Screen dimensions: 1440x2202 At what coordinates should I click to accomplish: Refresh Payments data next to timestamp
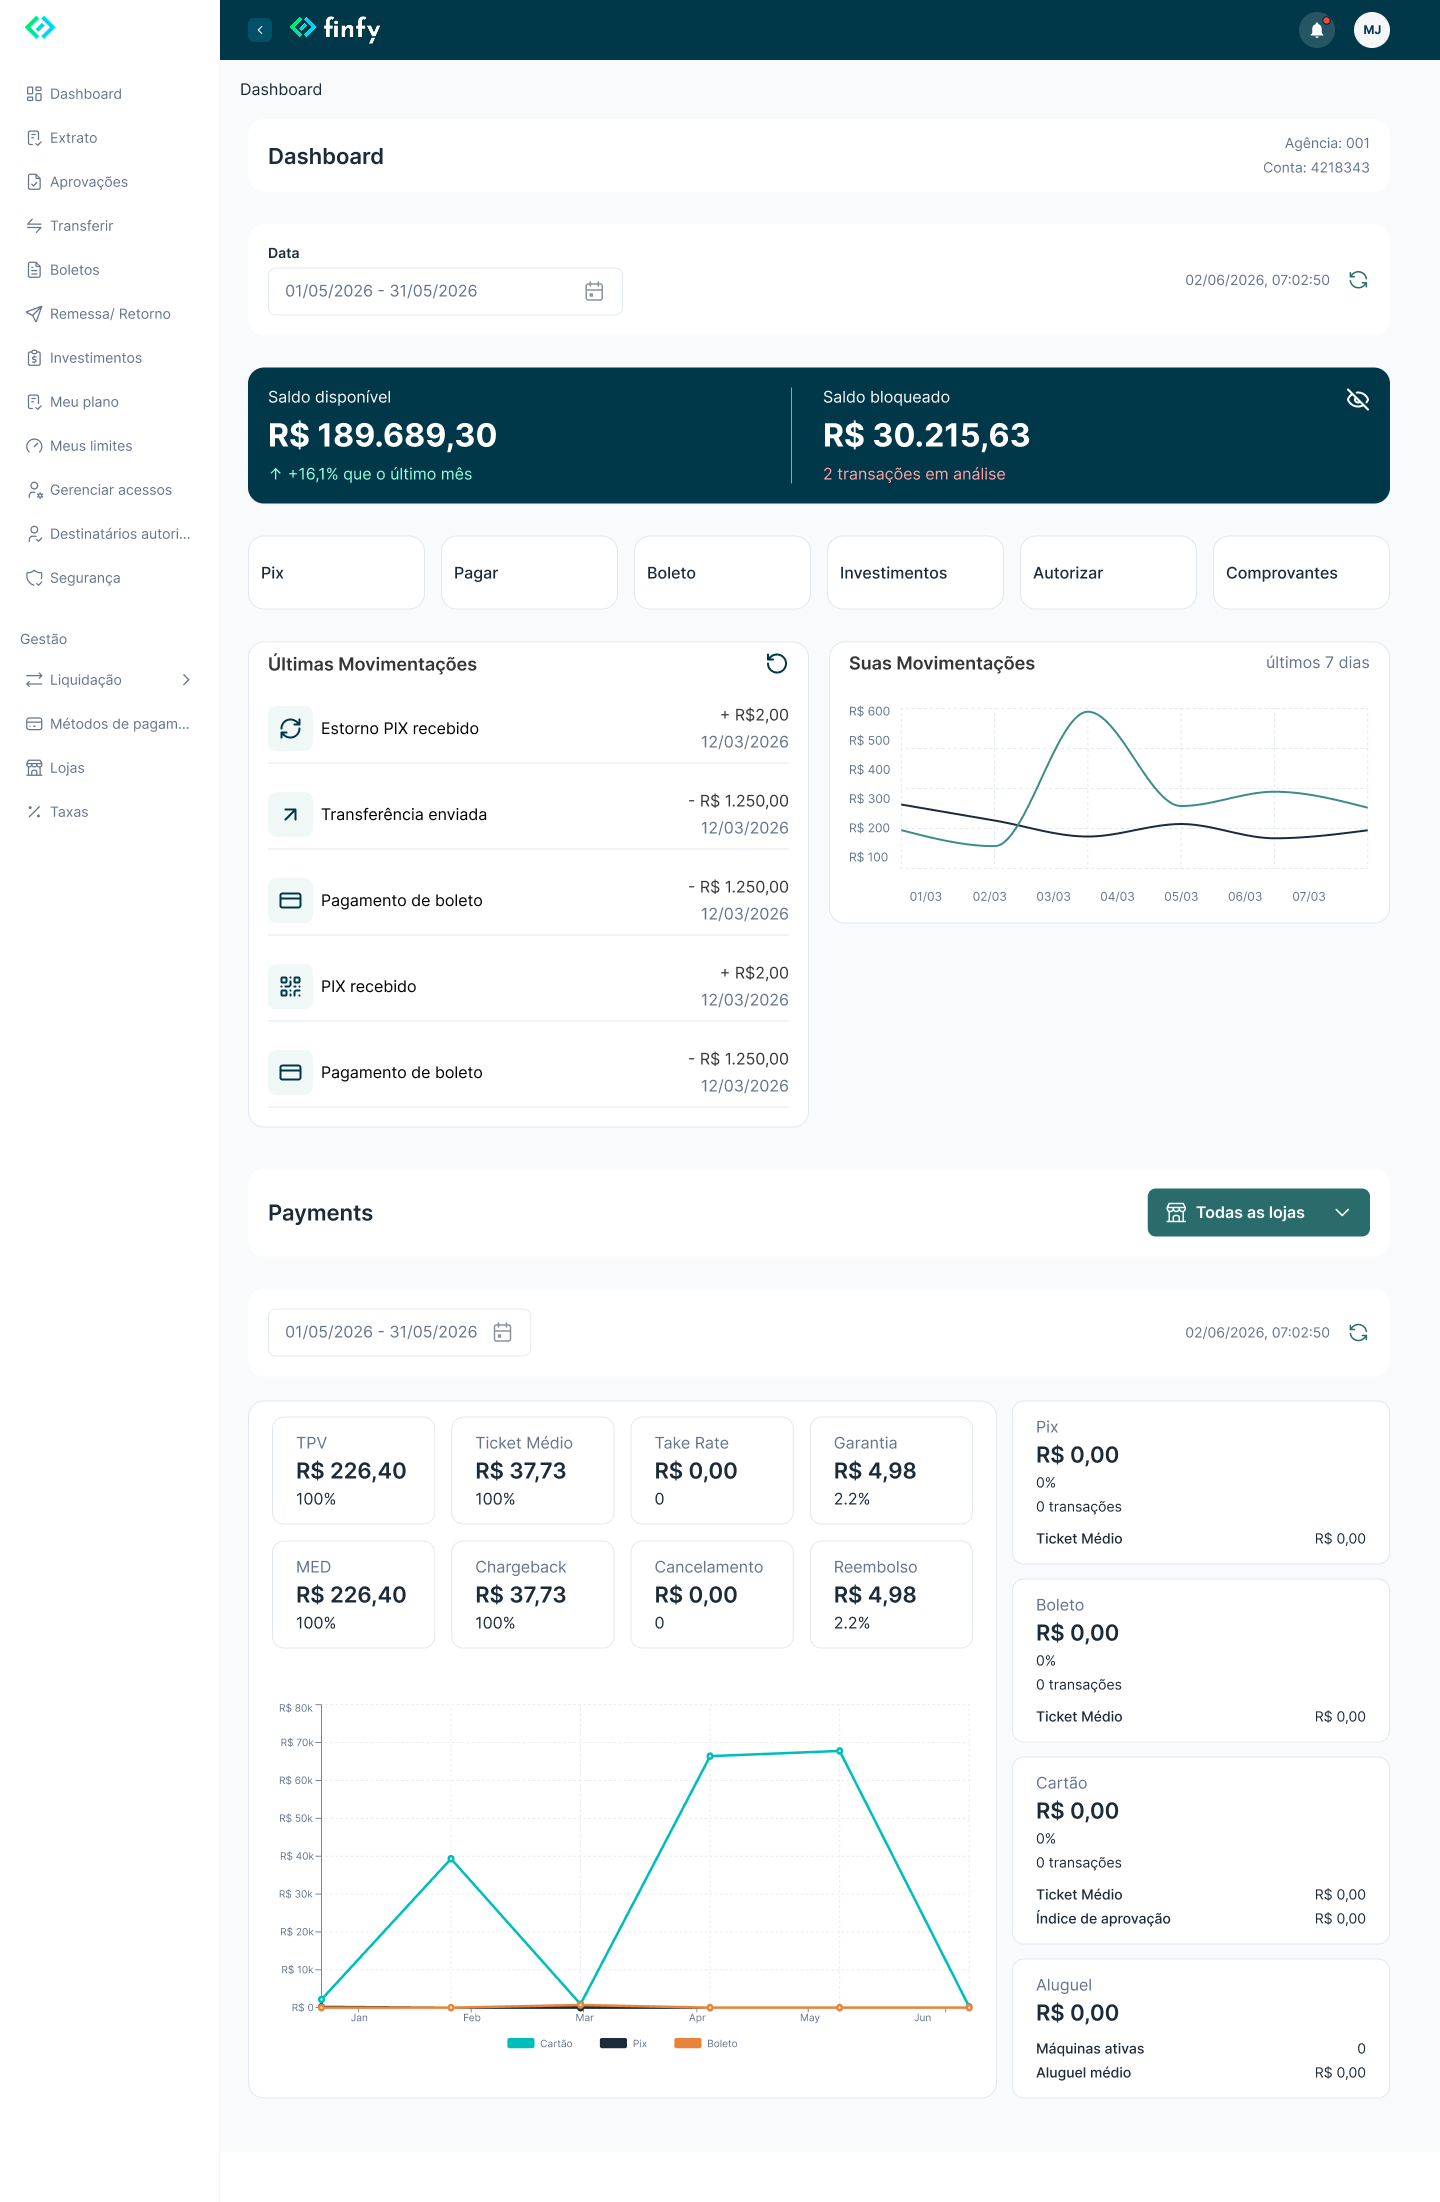click(1358, 1332)
